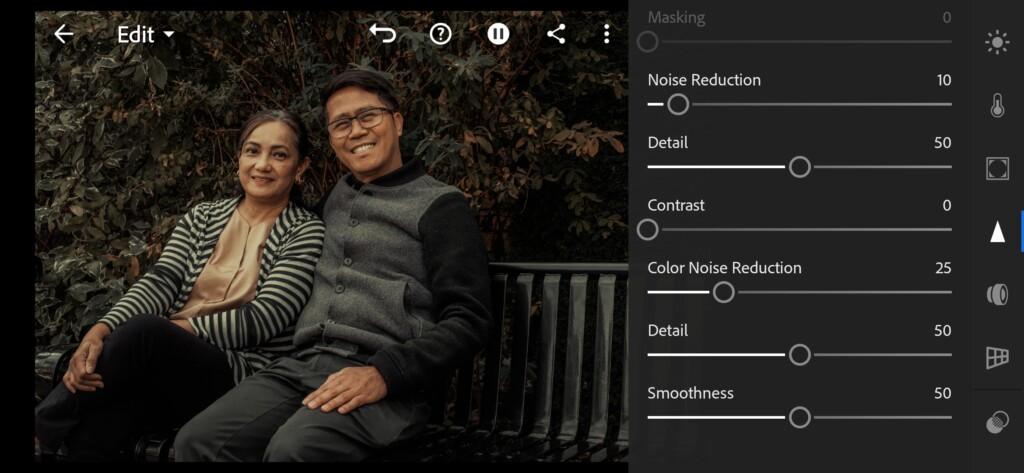Adjust the Noise Reduction slider handle
The width and height of the screenshot is (1024, 473).
click(x=678, y=104)
